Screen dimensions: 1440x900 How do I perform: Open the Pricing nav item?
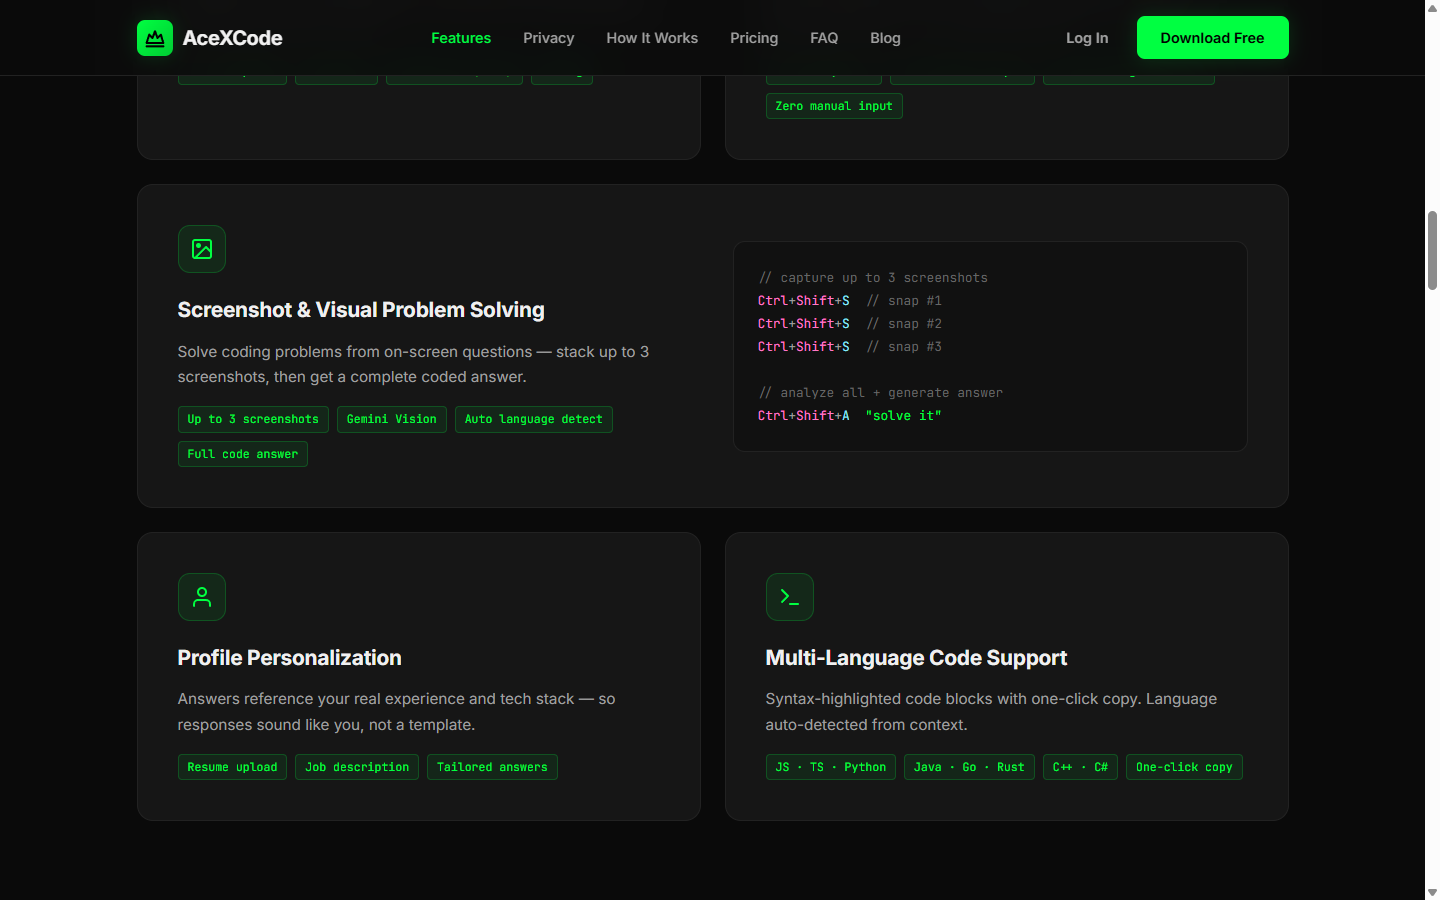(754, 38)
